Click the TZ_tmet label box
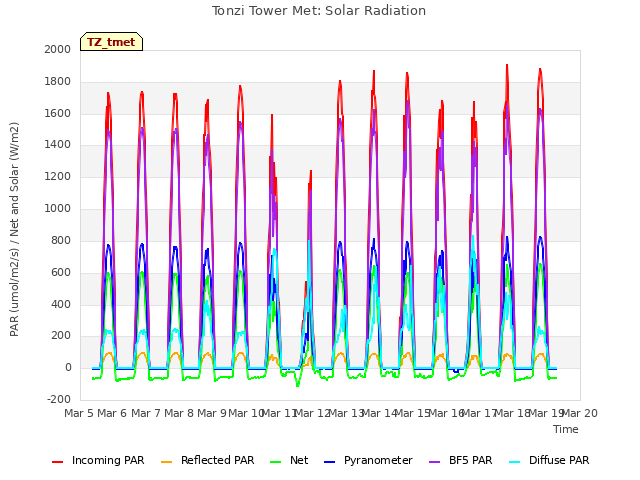Image resolution: width=640 pixels, height=480 pixels. [111, 42]
